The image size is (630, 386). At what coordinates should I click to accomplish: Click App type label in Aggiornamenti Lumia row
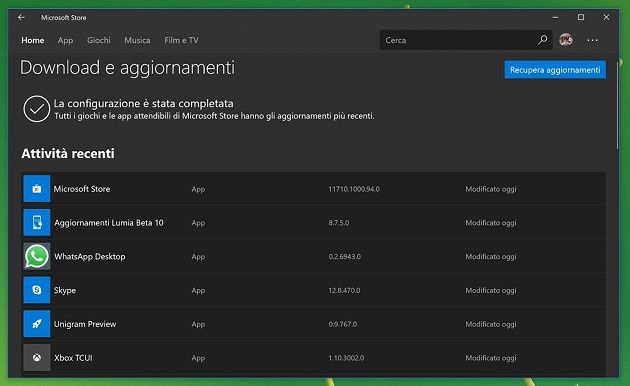pyautogui.click(x=198, y=223)
